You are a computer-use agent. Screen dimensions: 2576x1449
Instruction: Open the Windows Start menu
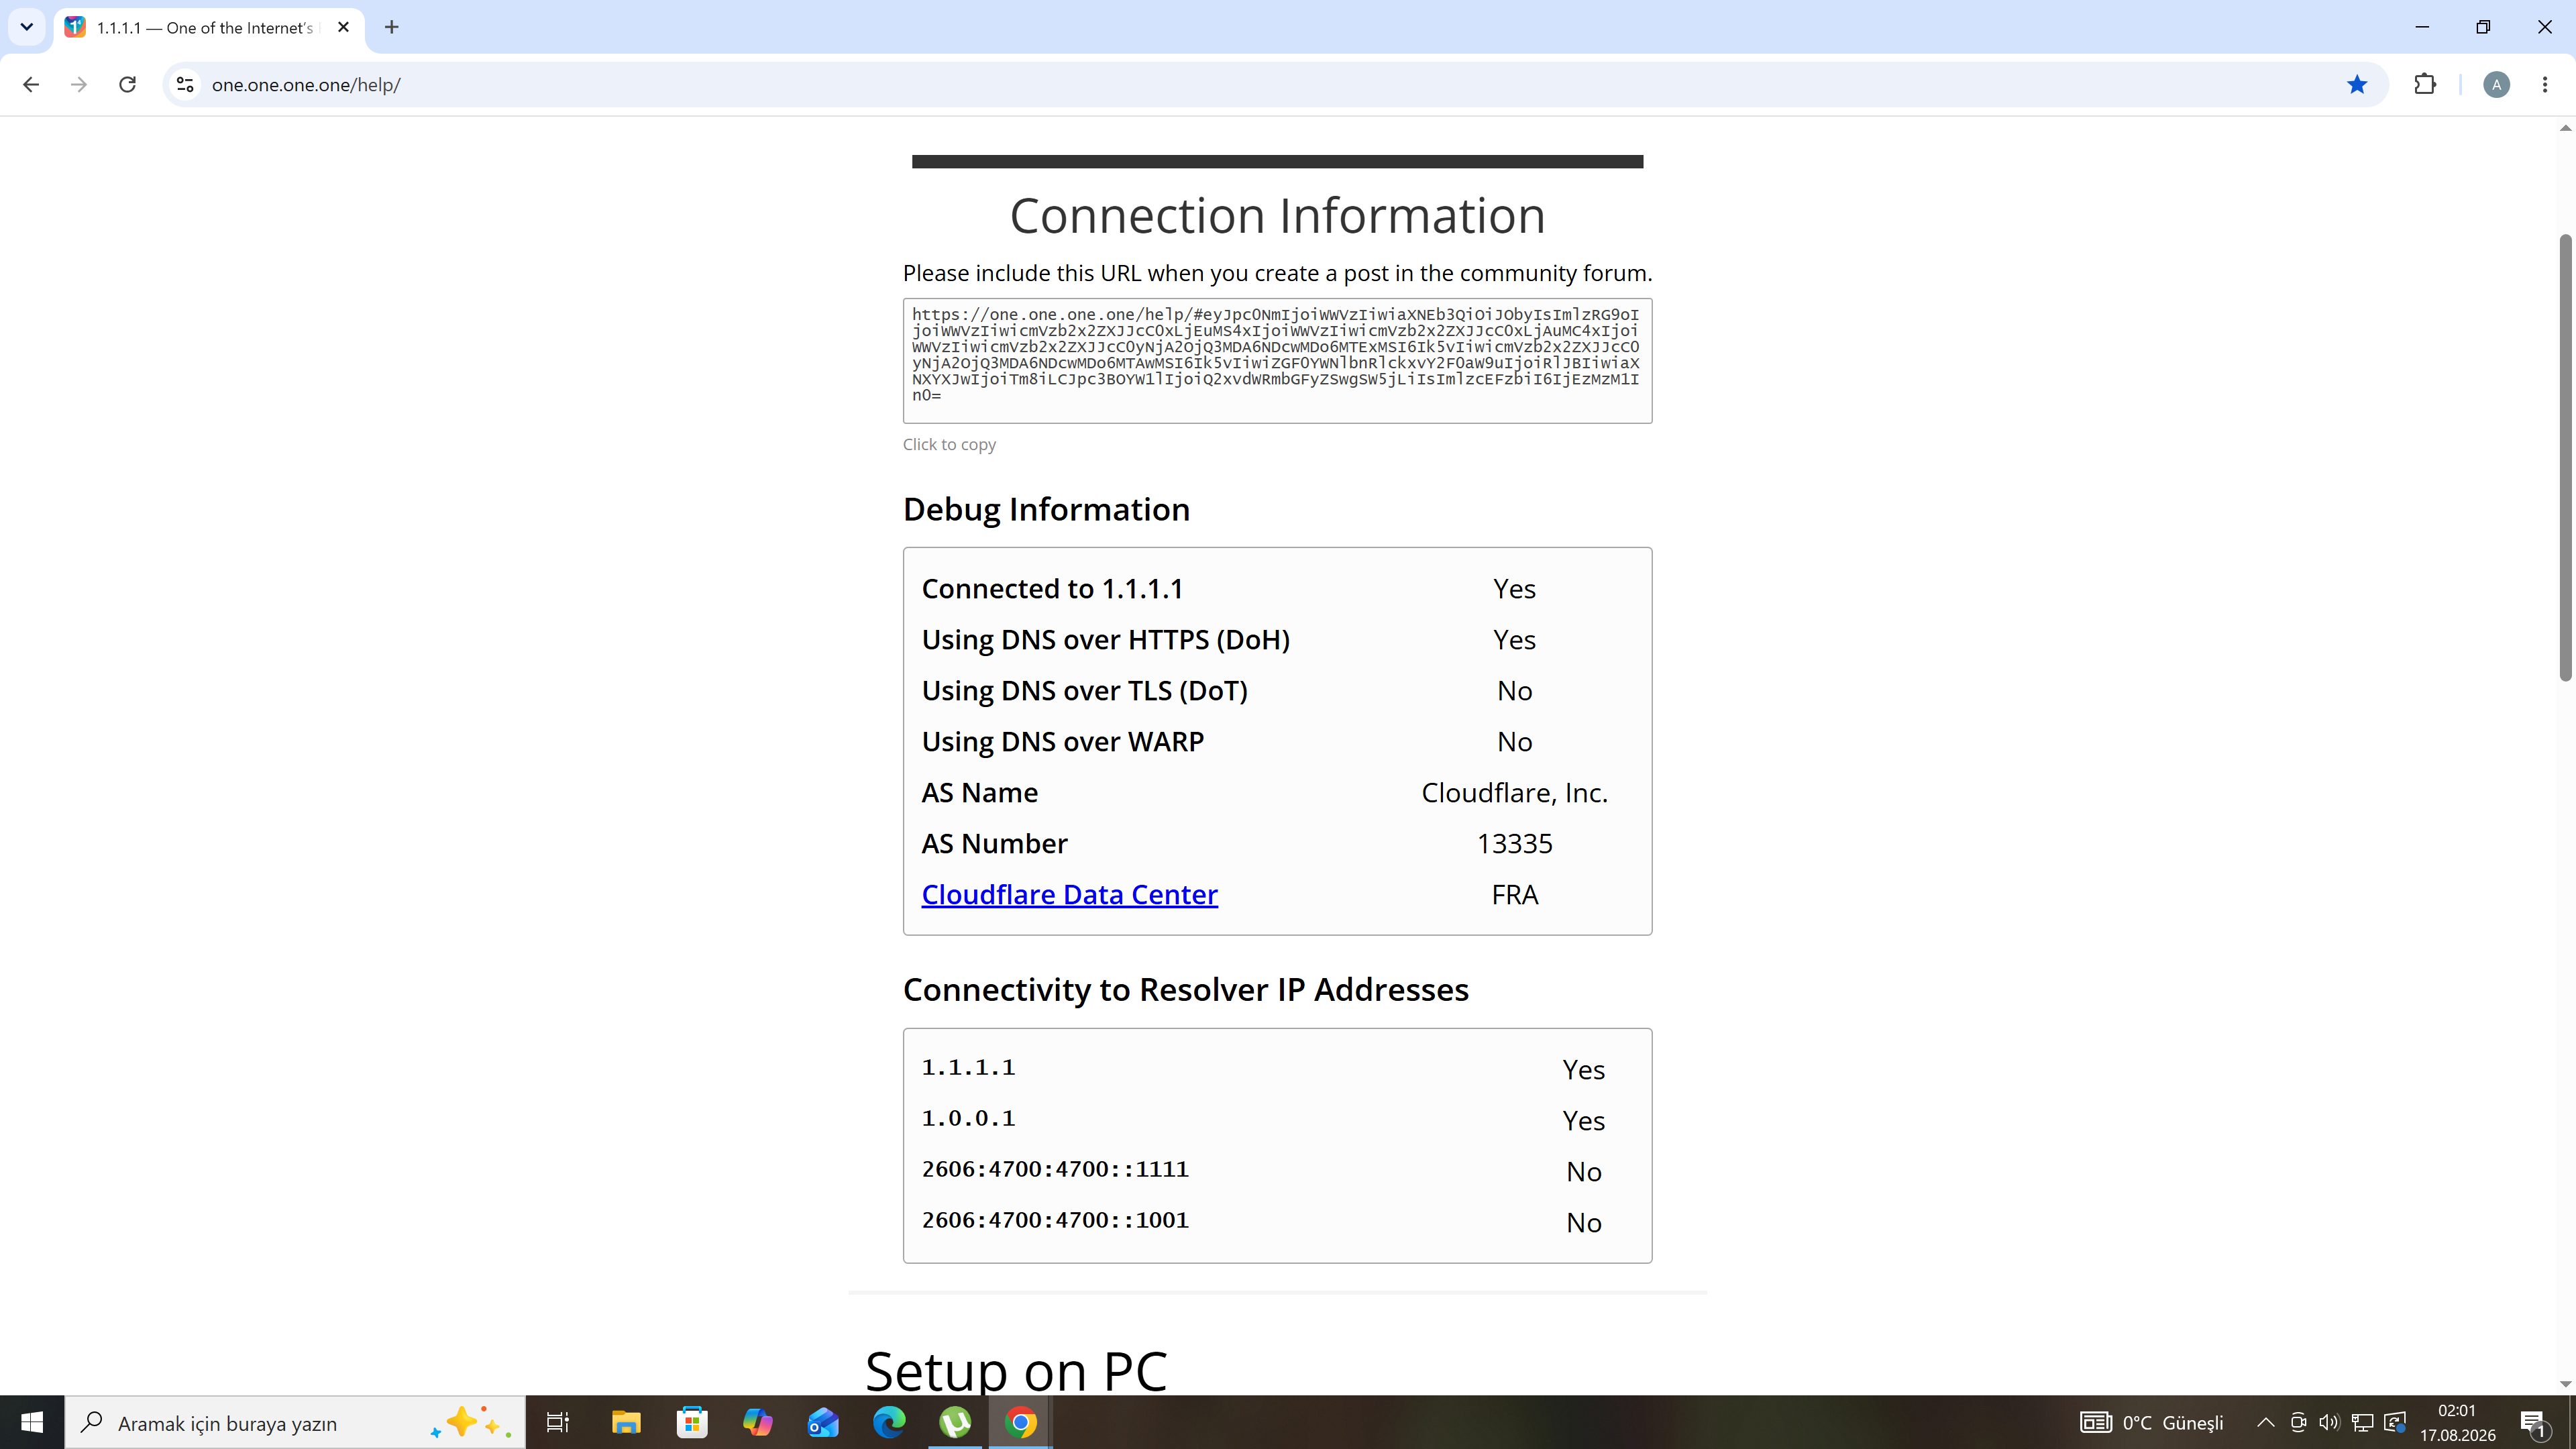click(x=32, y=1422)
